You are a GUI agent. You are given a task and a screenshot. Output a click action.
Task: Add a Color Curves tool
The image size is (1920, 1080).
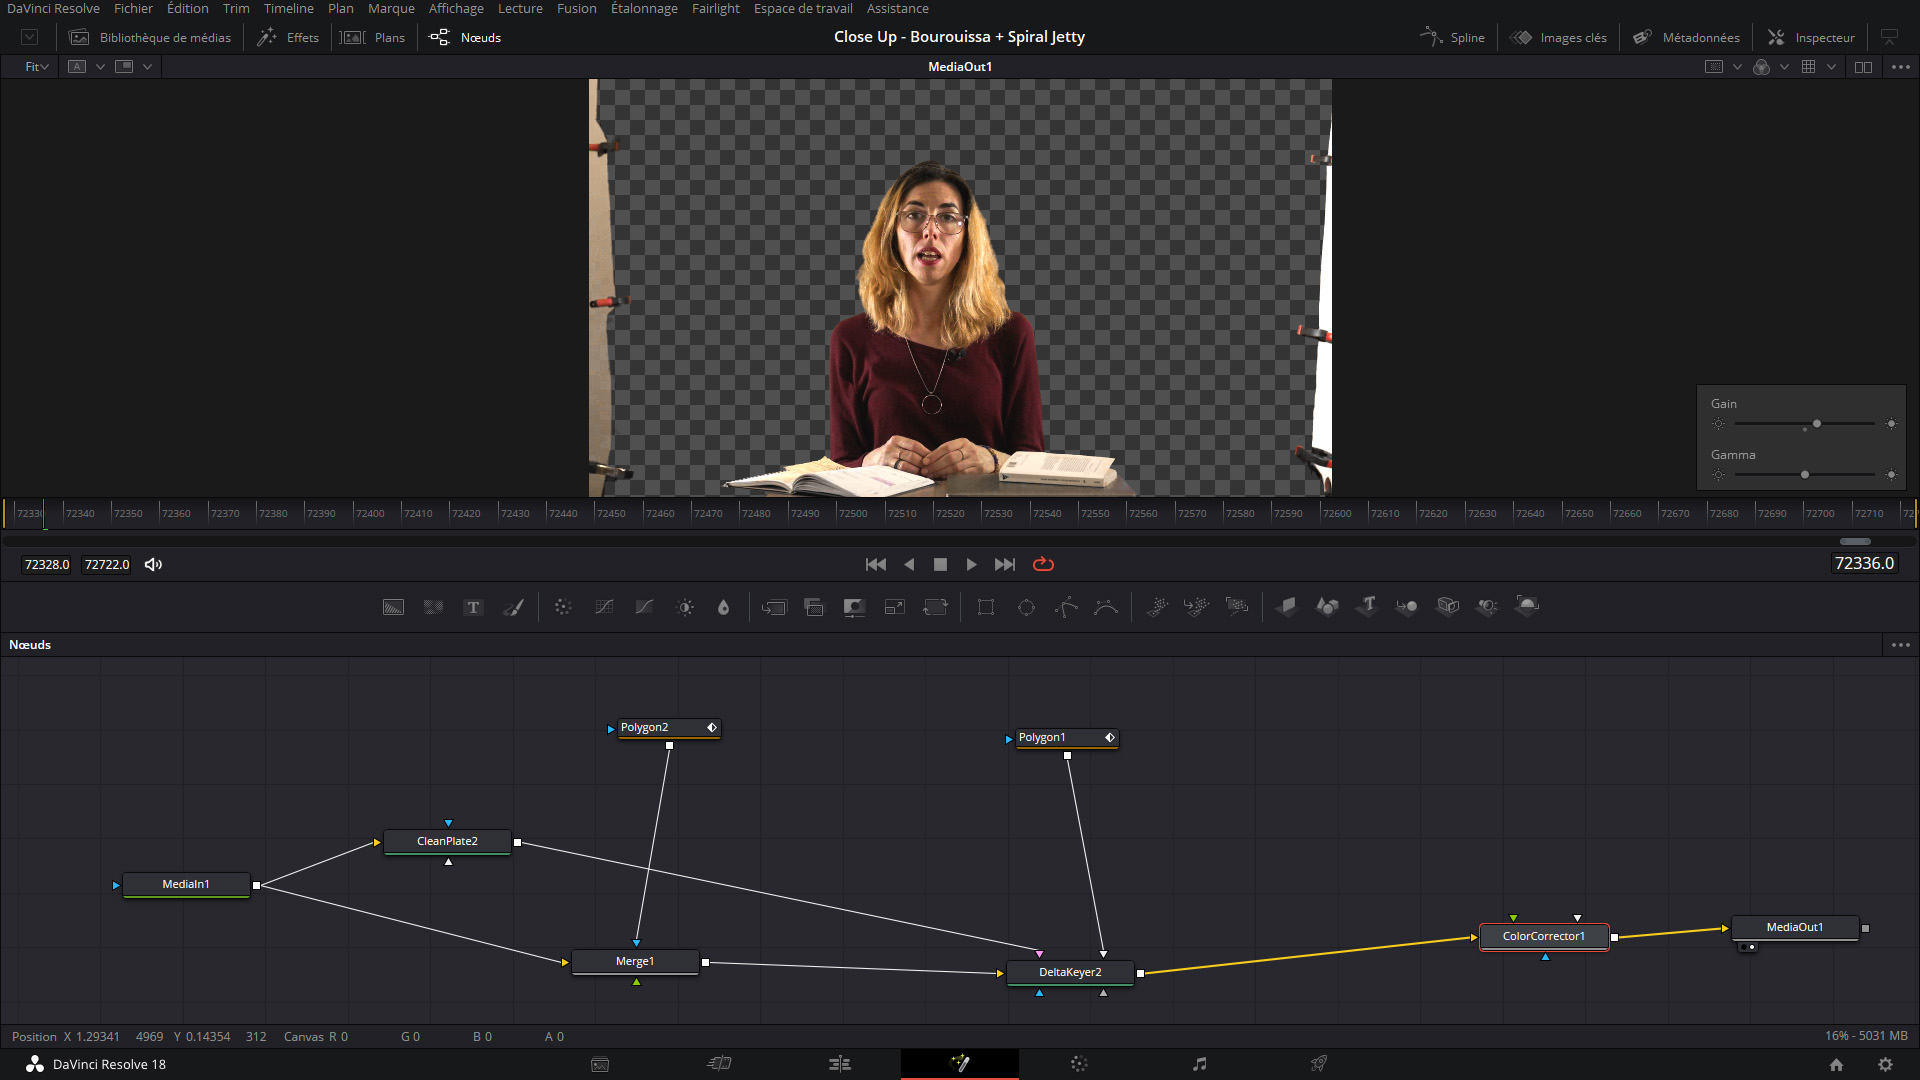[604, 607]
